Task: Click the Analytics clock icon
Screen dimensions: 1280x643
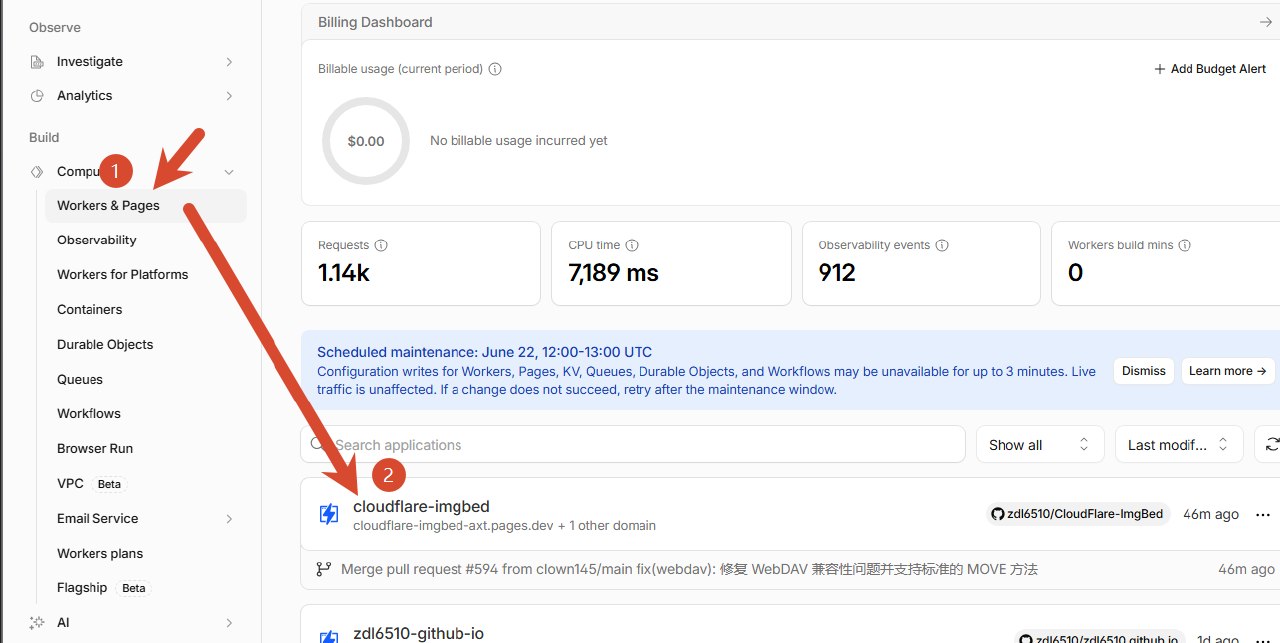Action: pyautogui.click(x=37, y=96)
